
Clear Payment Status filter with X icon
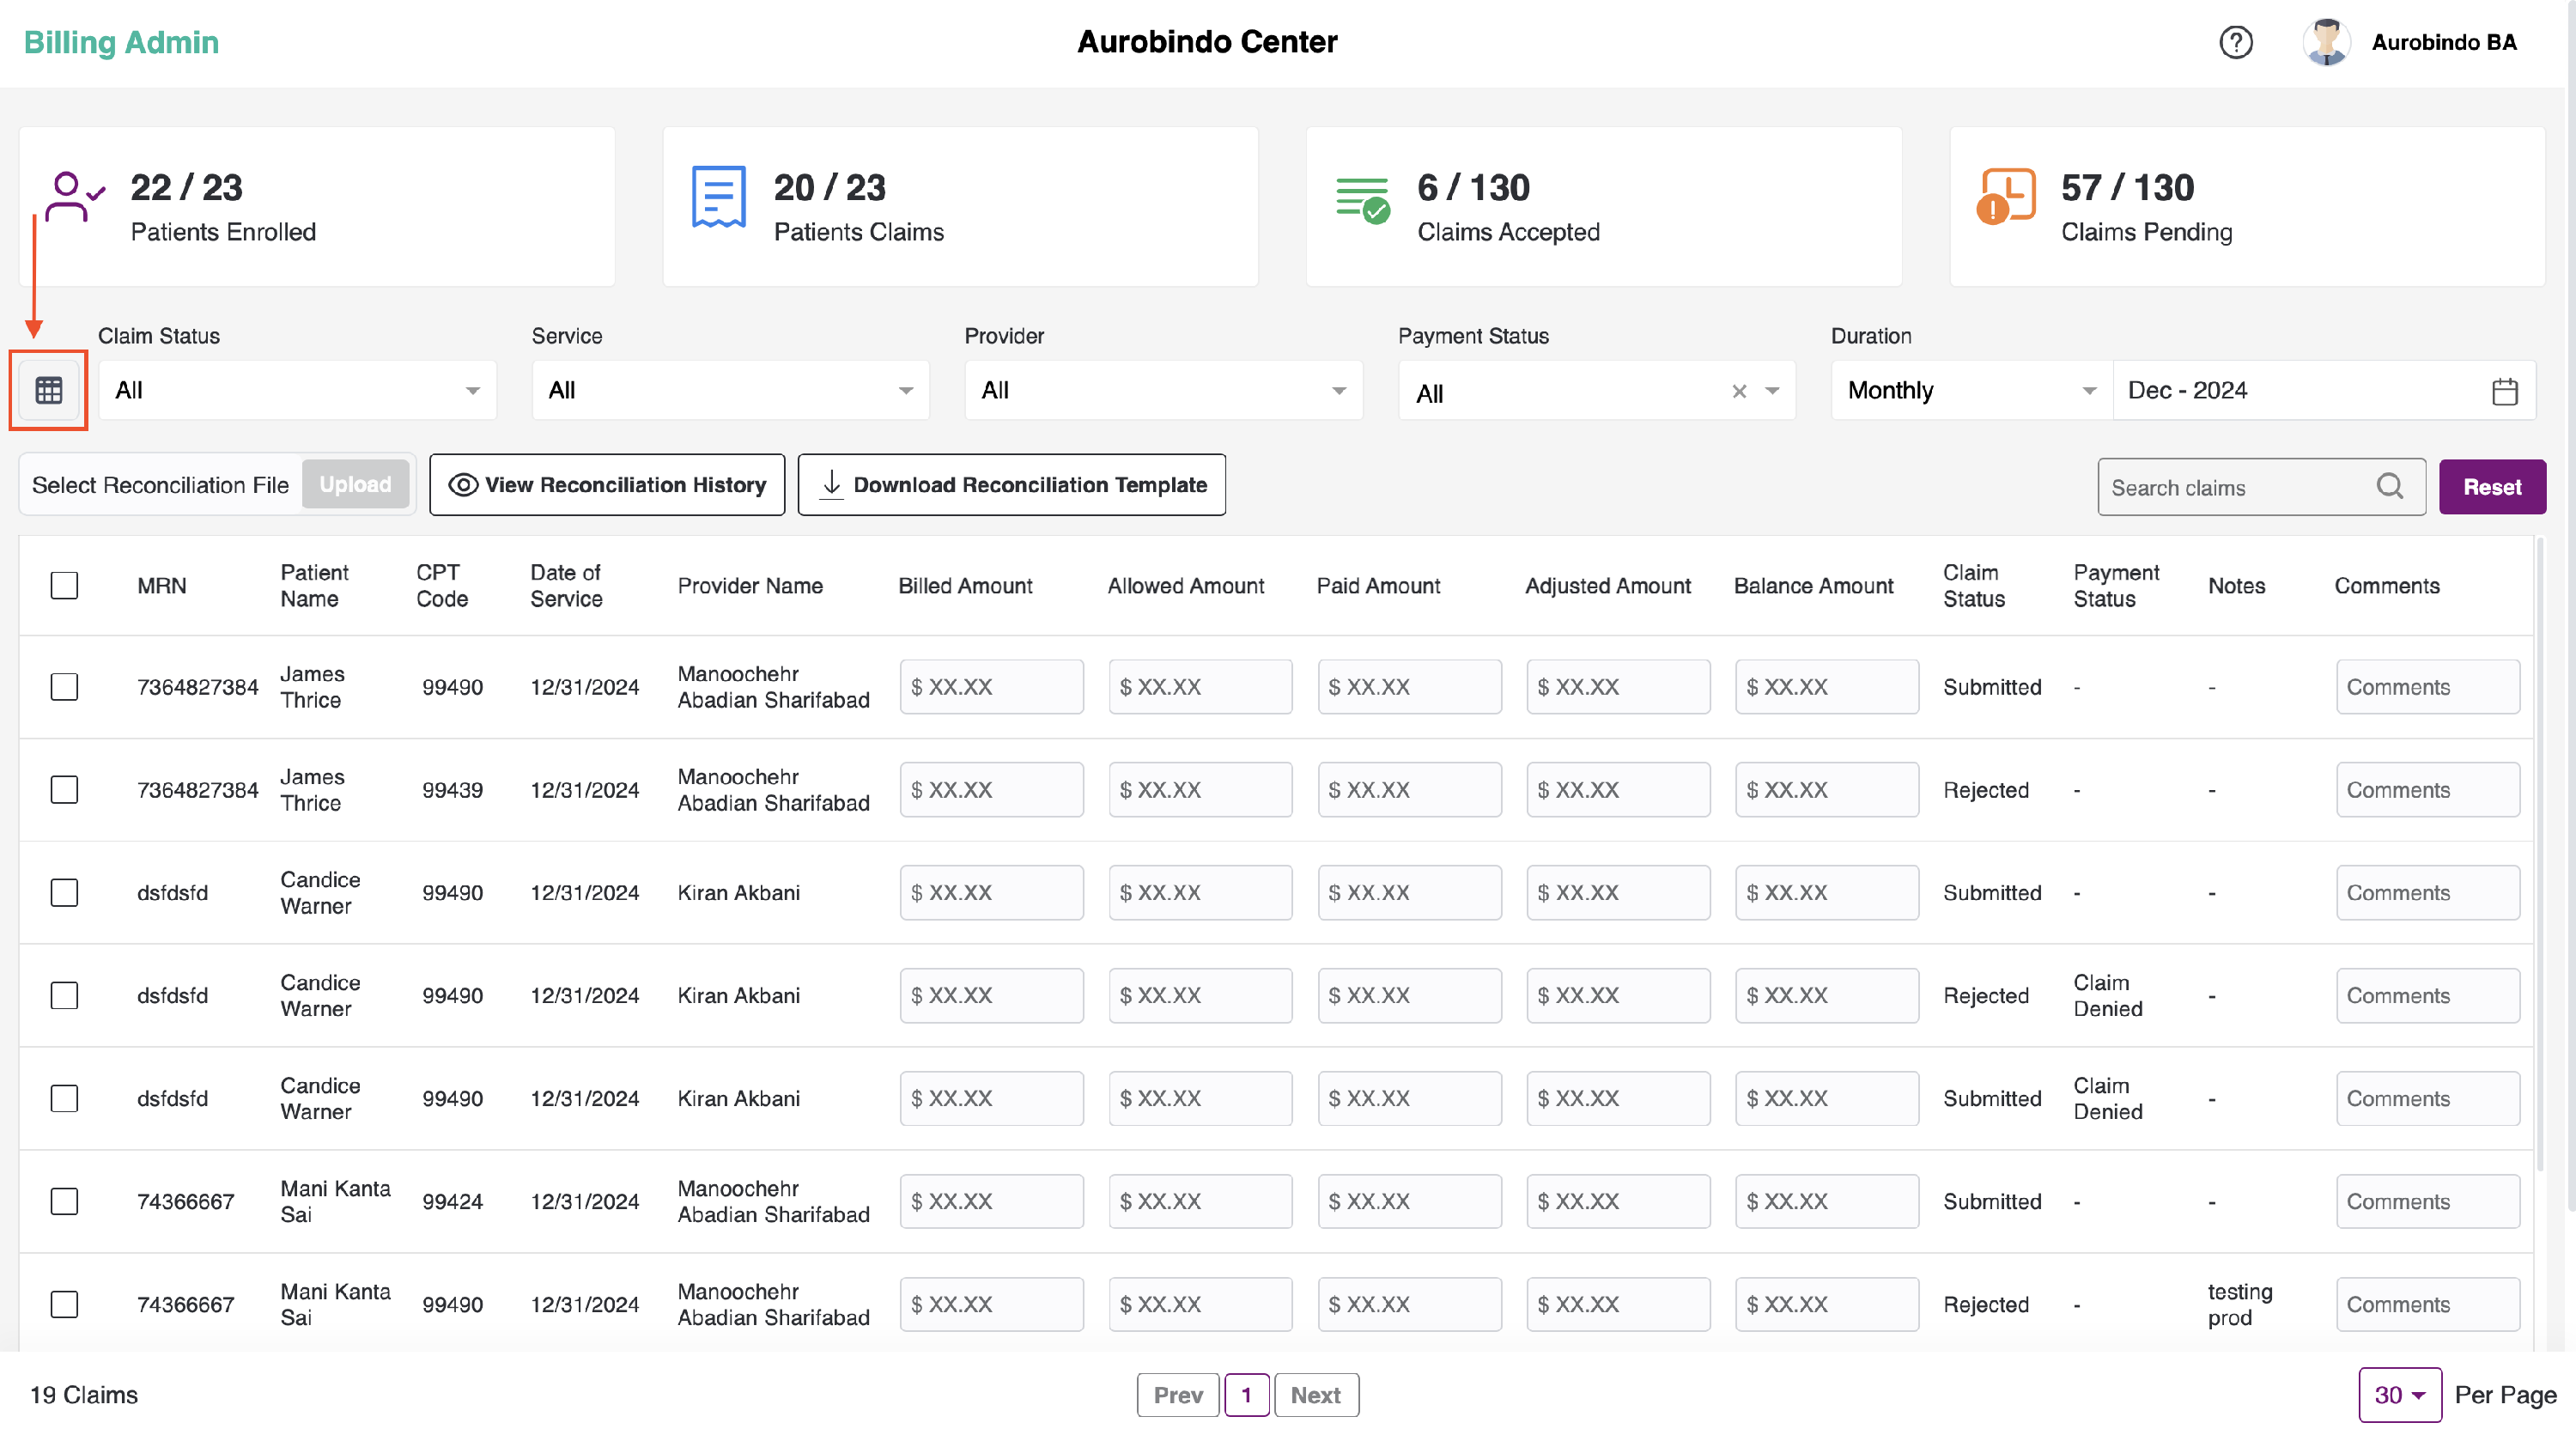tap(1739, 391)
